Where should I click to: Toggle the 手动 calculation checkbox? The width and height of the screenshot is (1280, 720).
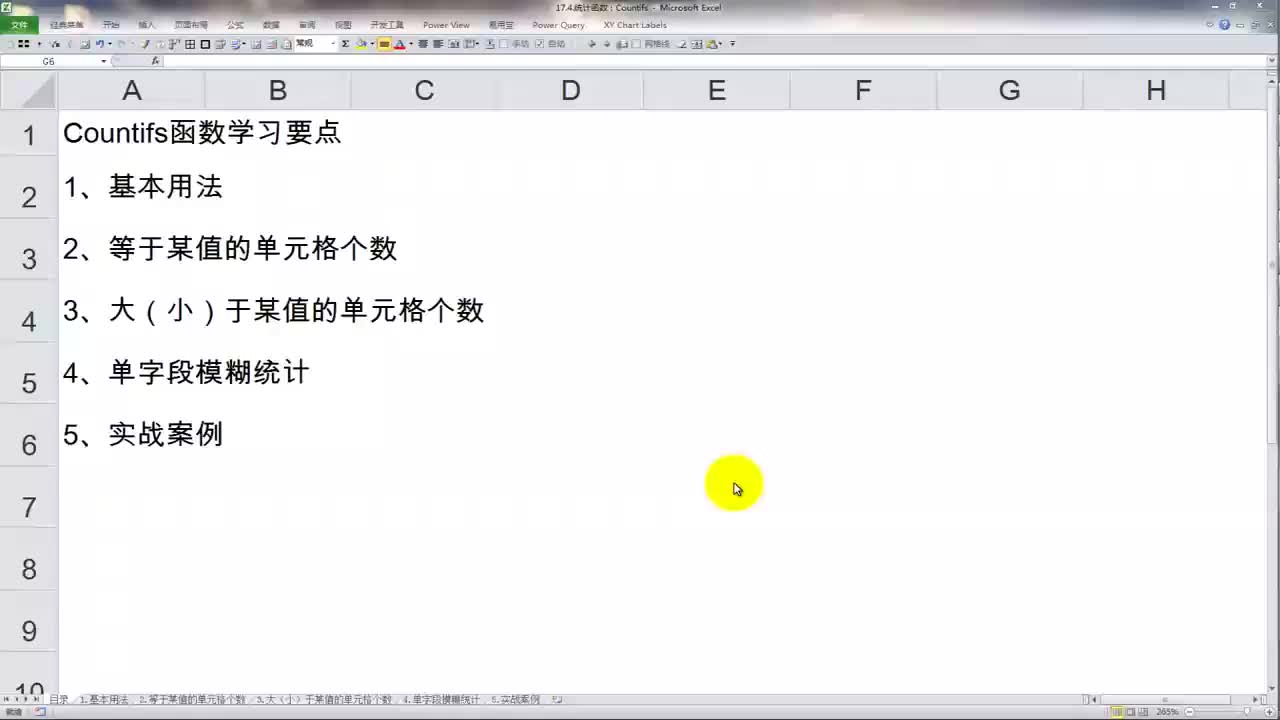pos(503,44)
